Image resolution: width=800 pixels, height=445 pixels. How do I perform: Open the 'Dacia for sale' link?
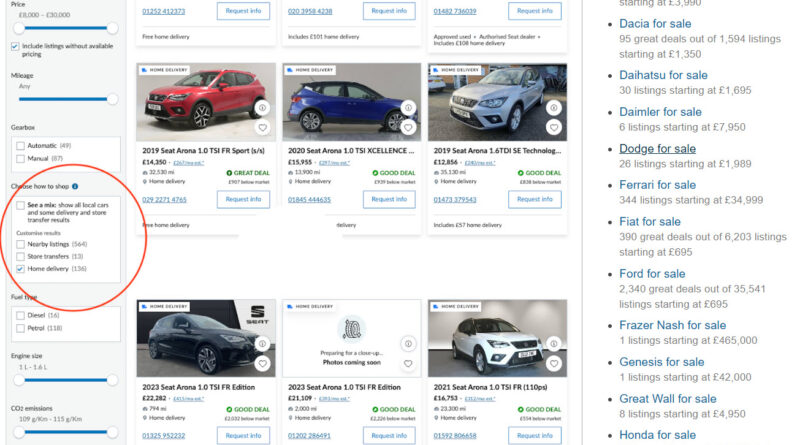[x=655, y=23]
